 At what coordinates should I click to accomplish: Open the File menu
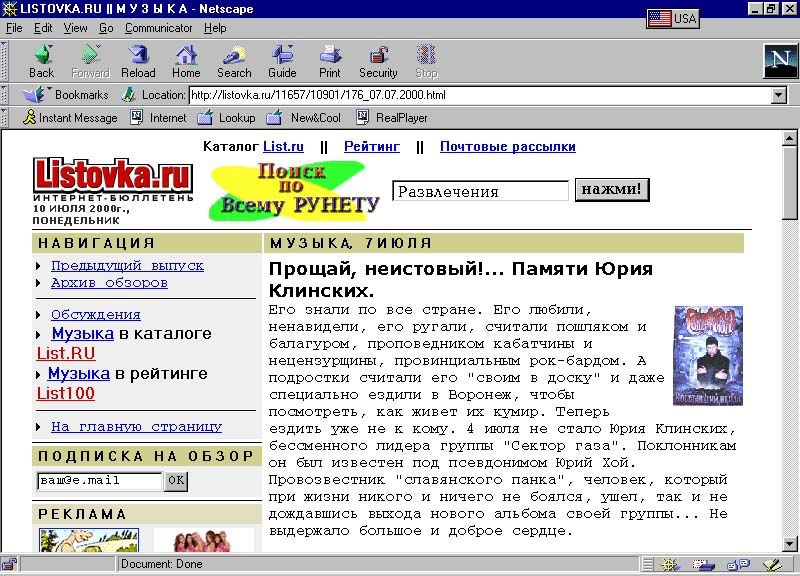[x=14, y=28]
